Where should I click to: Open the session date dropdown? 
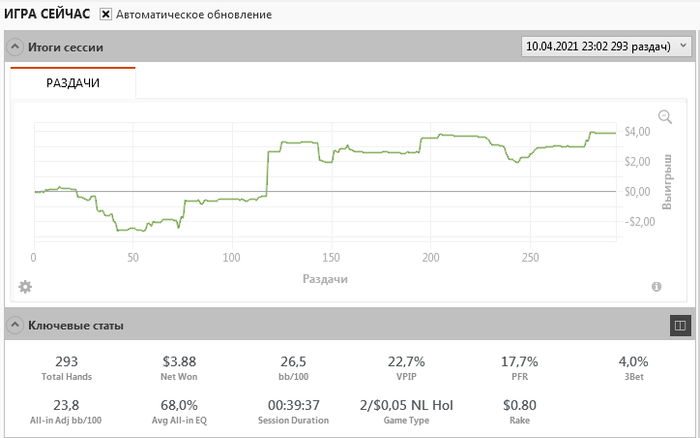click(606, 46)
